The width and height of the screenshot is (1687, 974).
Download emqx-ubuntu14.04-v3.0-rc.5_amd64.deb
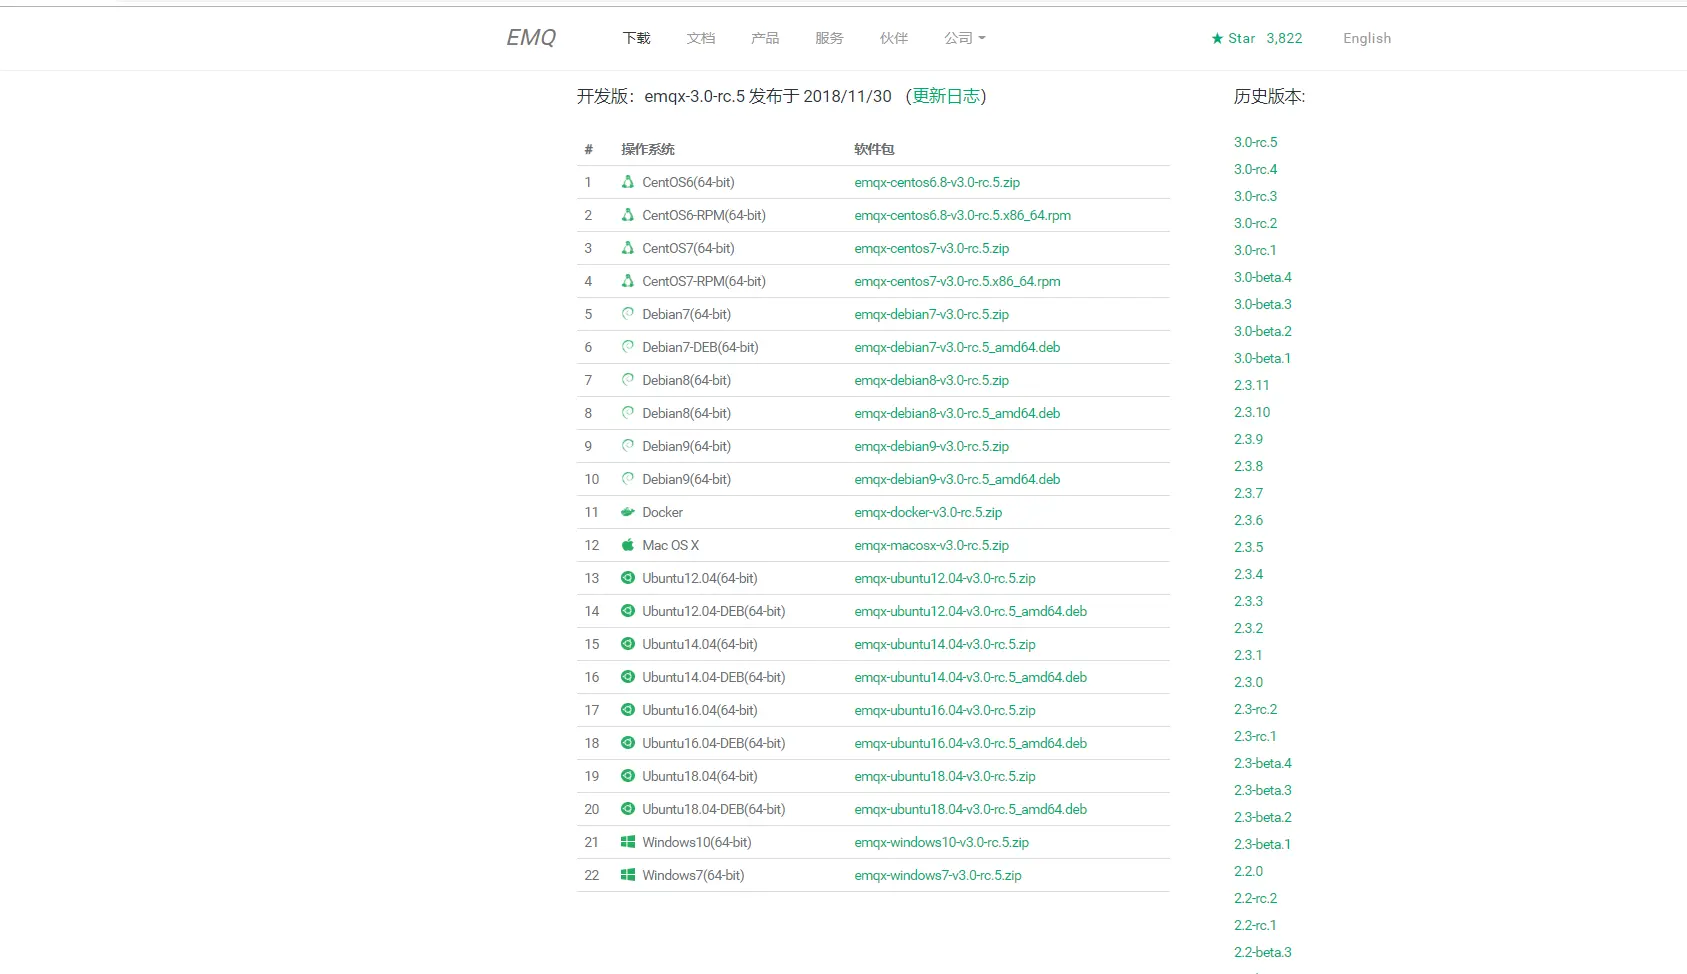click(x=971, y=677)
